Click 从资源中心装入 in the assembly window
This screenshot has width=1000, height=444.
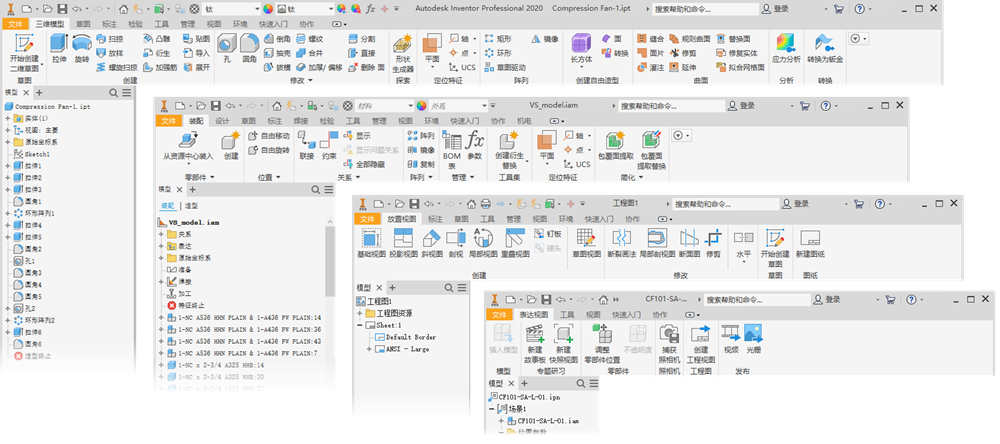pyautogui.click(x=189, y=147)
